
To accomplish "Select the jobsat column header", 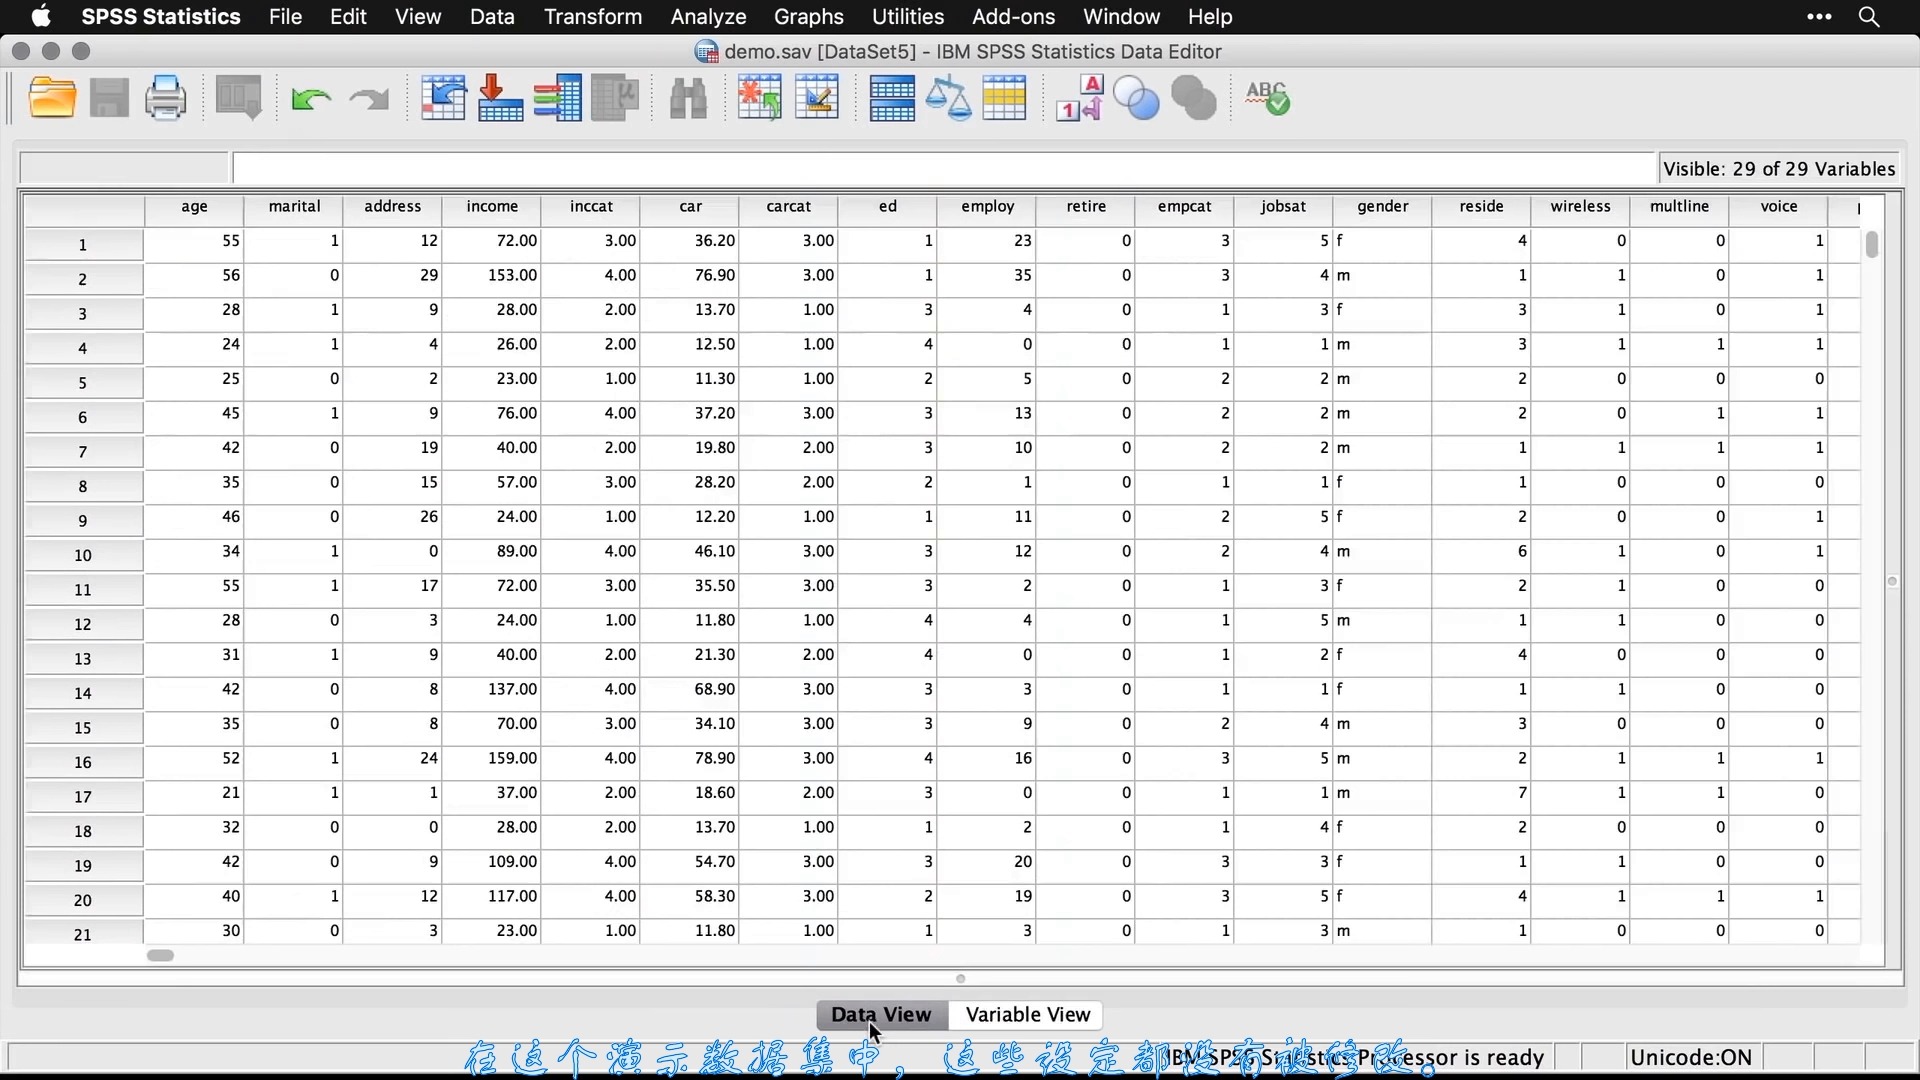I will (1284, 207).
